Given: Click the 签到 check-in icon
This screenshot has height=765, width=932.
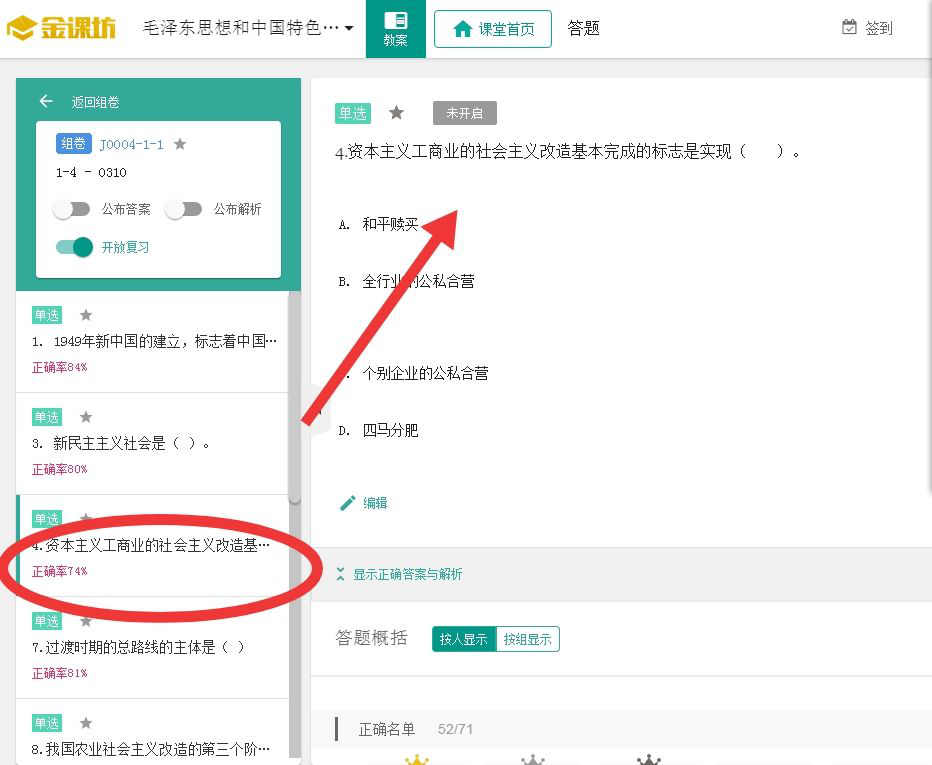Looking at the screenshot, I should pyautogui.click(x=849, y=28).
